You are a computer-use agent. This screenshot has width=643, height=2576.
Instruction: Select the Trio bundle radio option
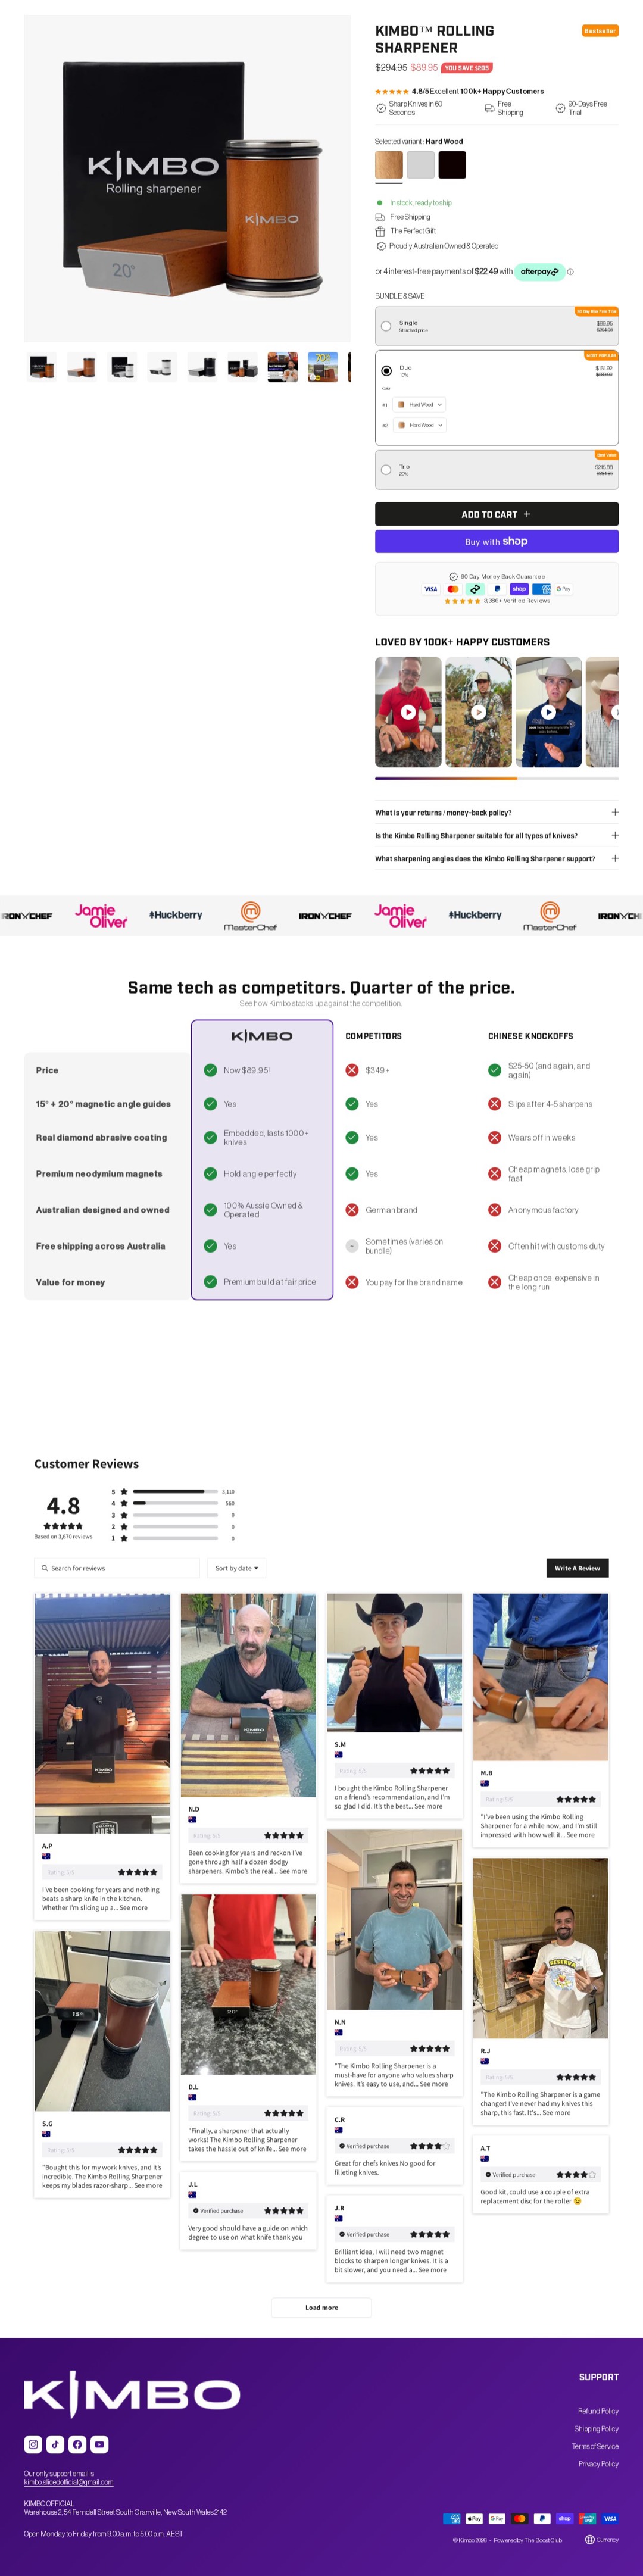386,469
